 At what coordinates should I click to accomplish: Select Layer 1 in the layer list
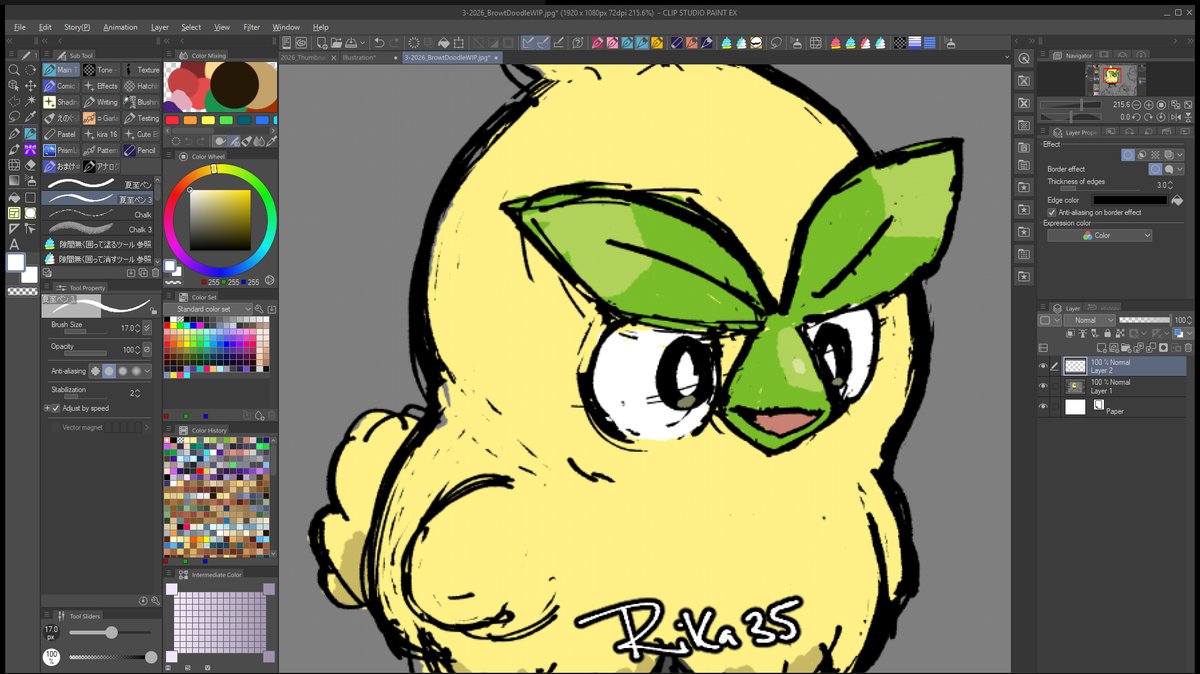(x=1124, y=387)
